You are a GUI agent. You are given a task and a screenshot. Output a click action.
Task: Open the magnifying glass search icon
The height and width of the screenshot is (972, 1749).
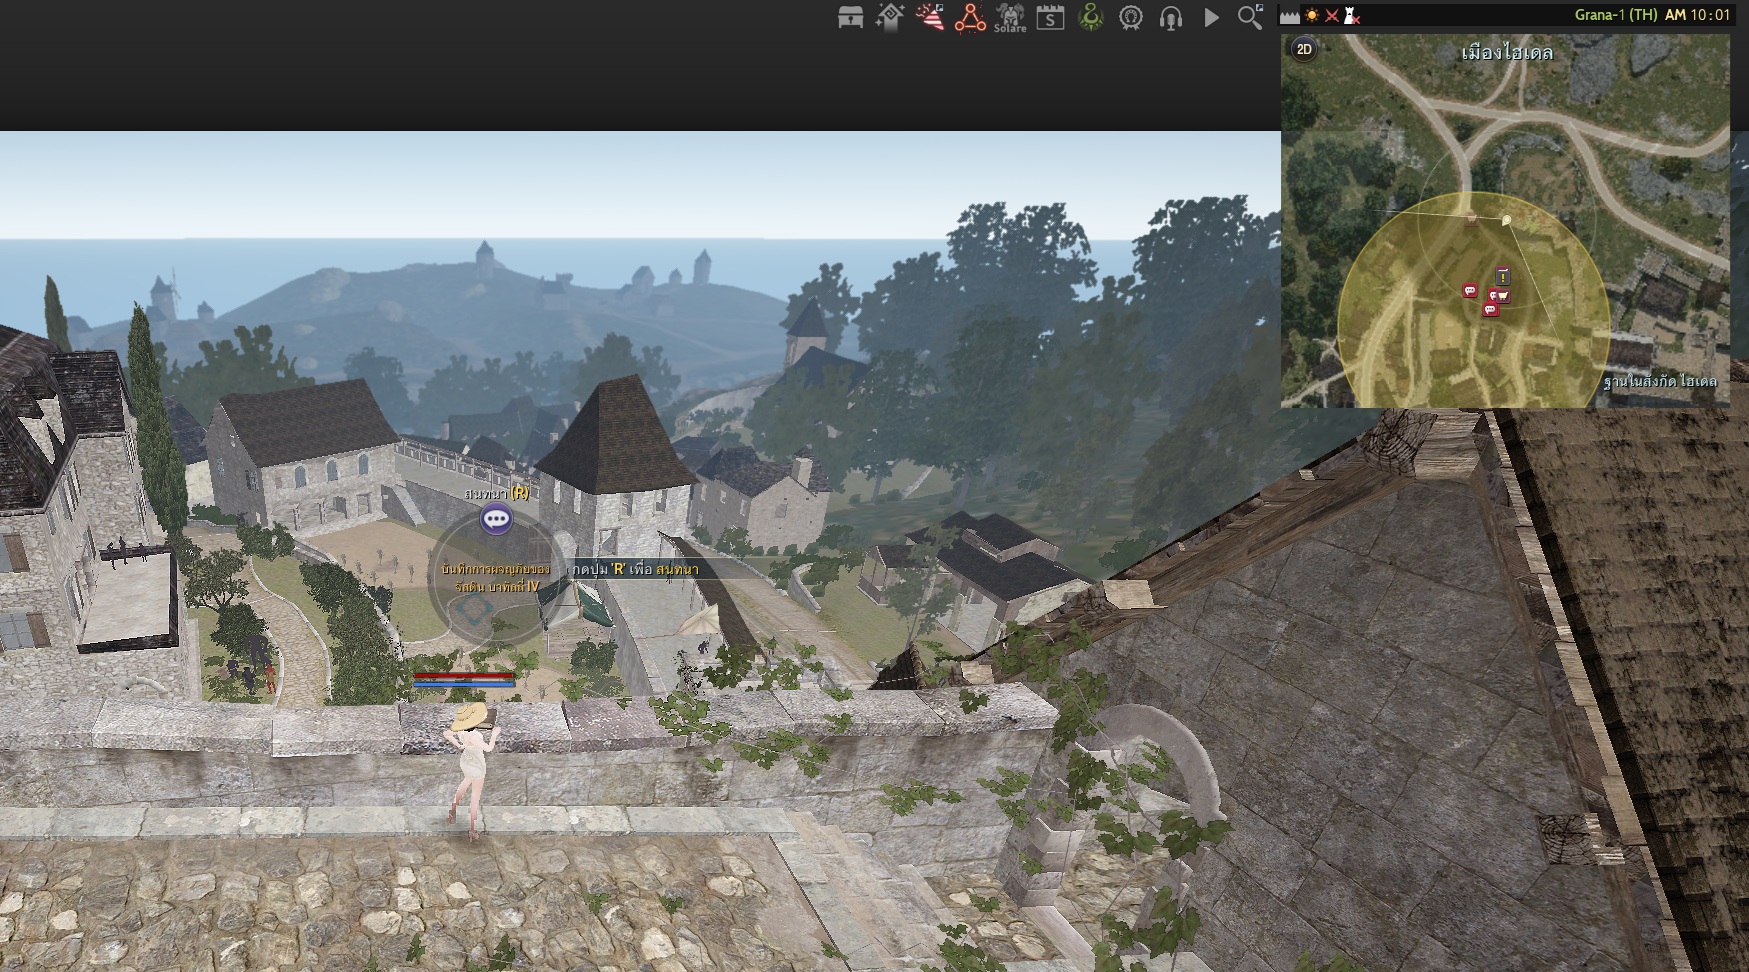pos(1250,17)
